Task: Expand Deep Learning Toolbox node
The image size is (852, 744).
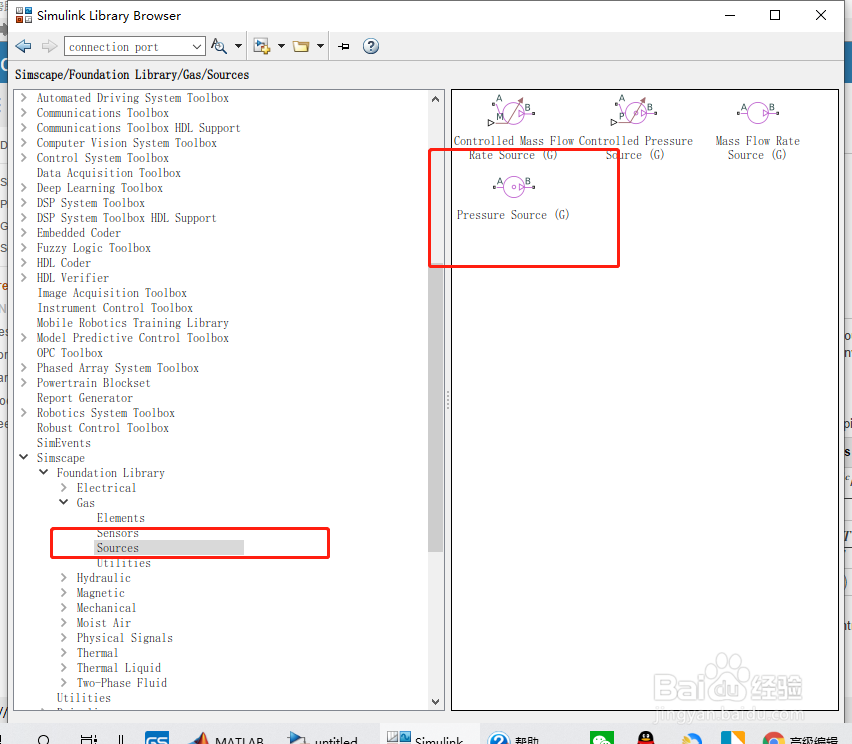Action: [23, 188]
